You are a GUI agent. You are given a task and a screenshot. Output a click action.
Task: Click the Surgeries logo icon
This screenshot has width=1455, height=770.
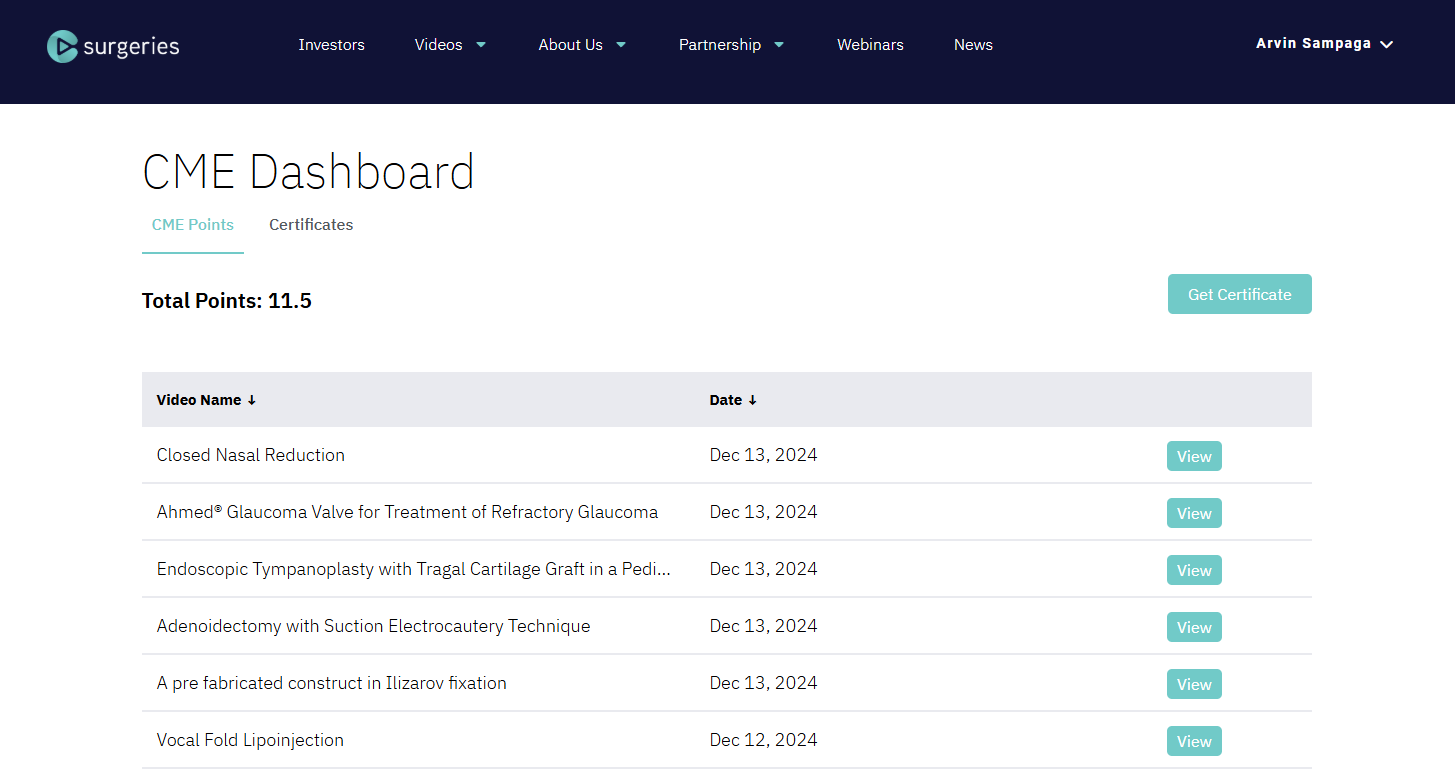click(62, 46)
